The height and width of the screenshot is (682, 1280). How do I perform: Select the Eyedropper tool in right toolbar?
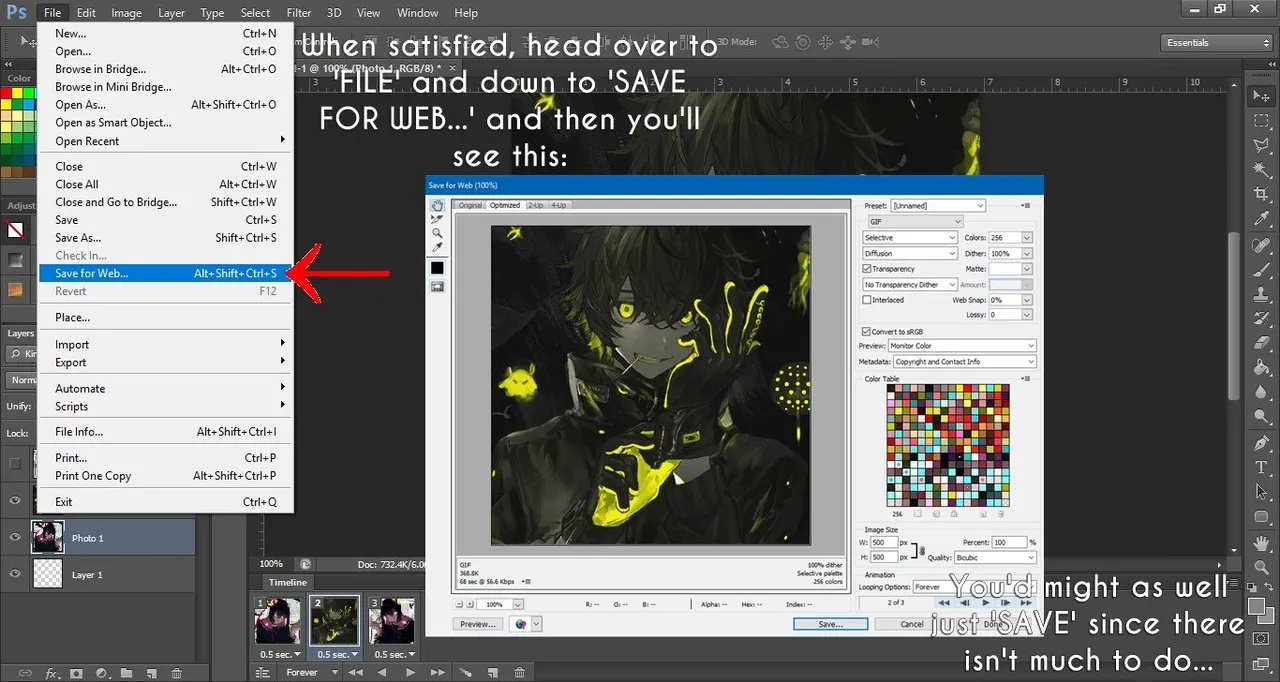point(1261,219)
